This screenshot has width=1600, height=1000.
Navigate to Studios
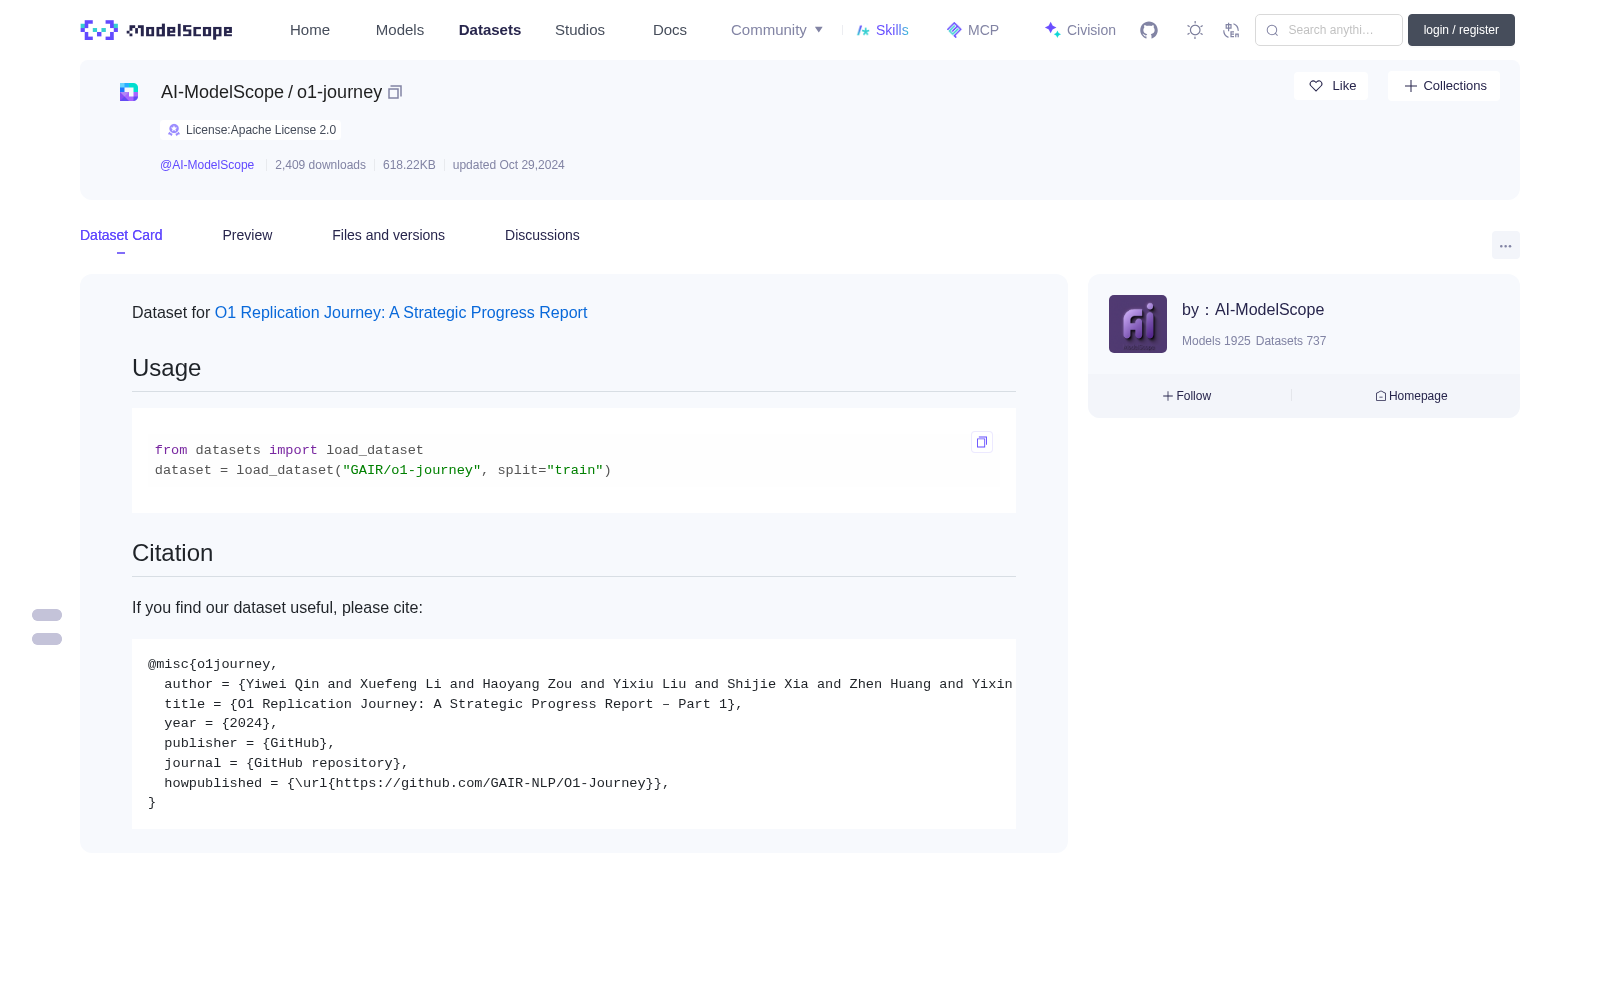pos(580,30)
